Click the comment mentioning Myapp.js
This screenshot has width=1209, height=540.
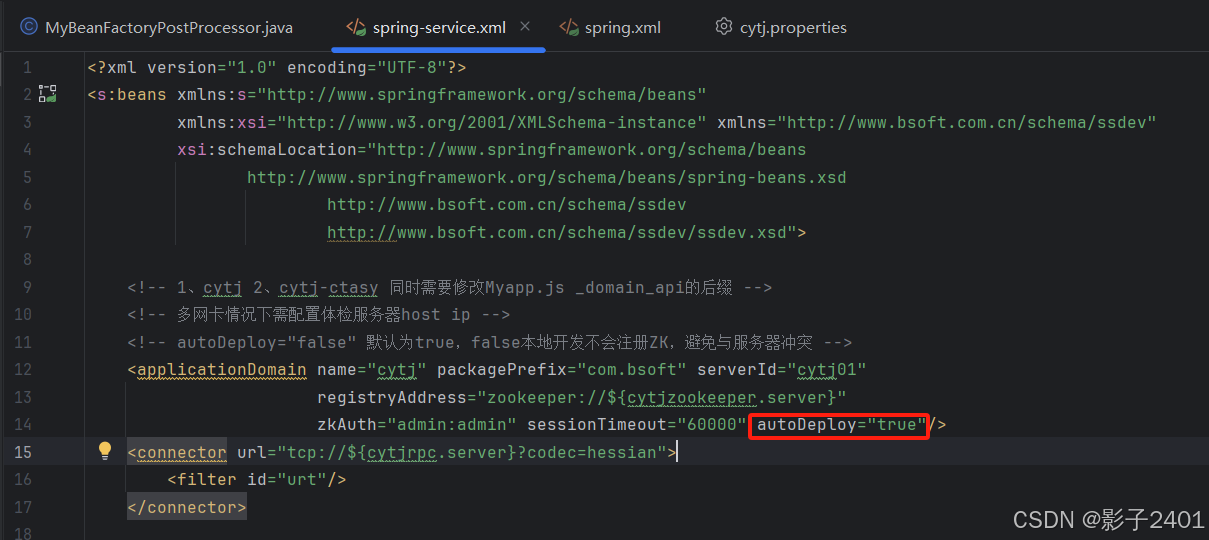pos(450,288)
